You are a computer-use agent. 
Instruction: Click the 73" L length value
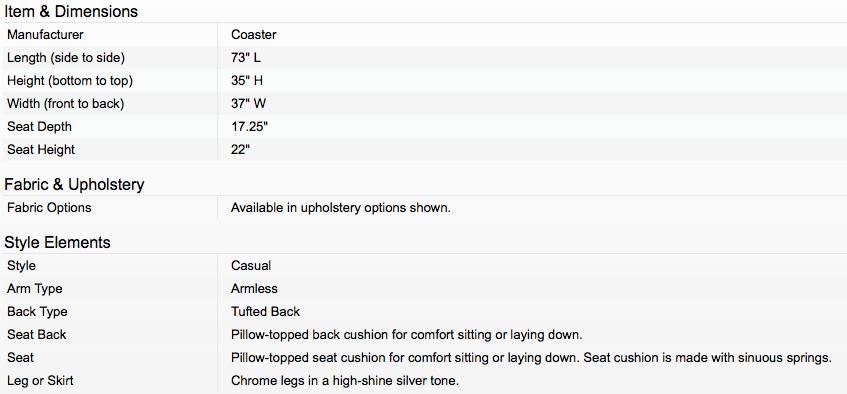(x=246, y=58)
